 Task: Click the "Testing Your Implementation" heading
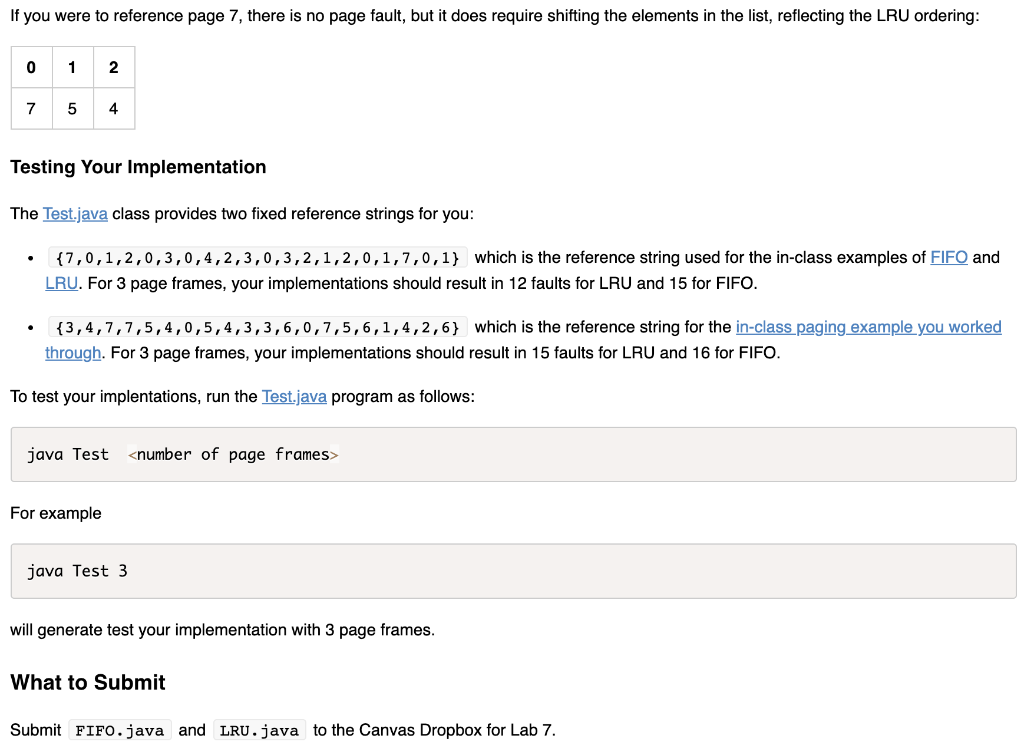coord(138,167)
